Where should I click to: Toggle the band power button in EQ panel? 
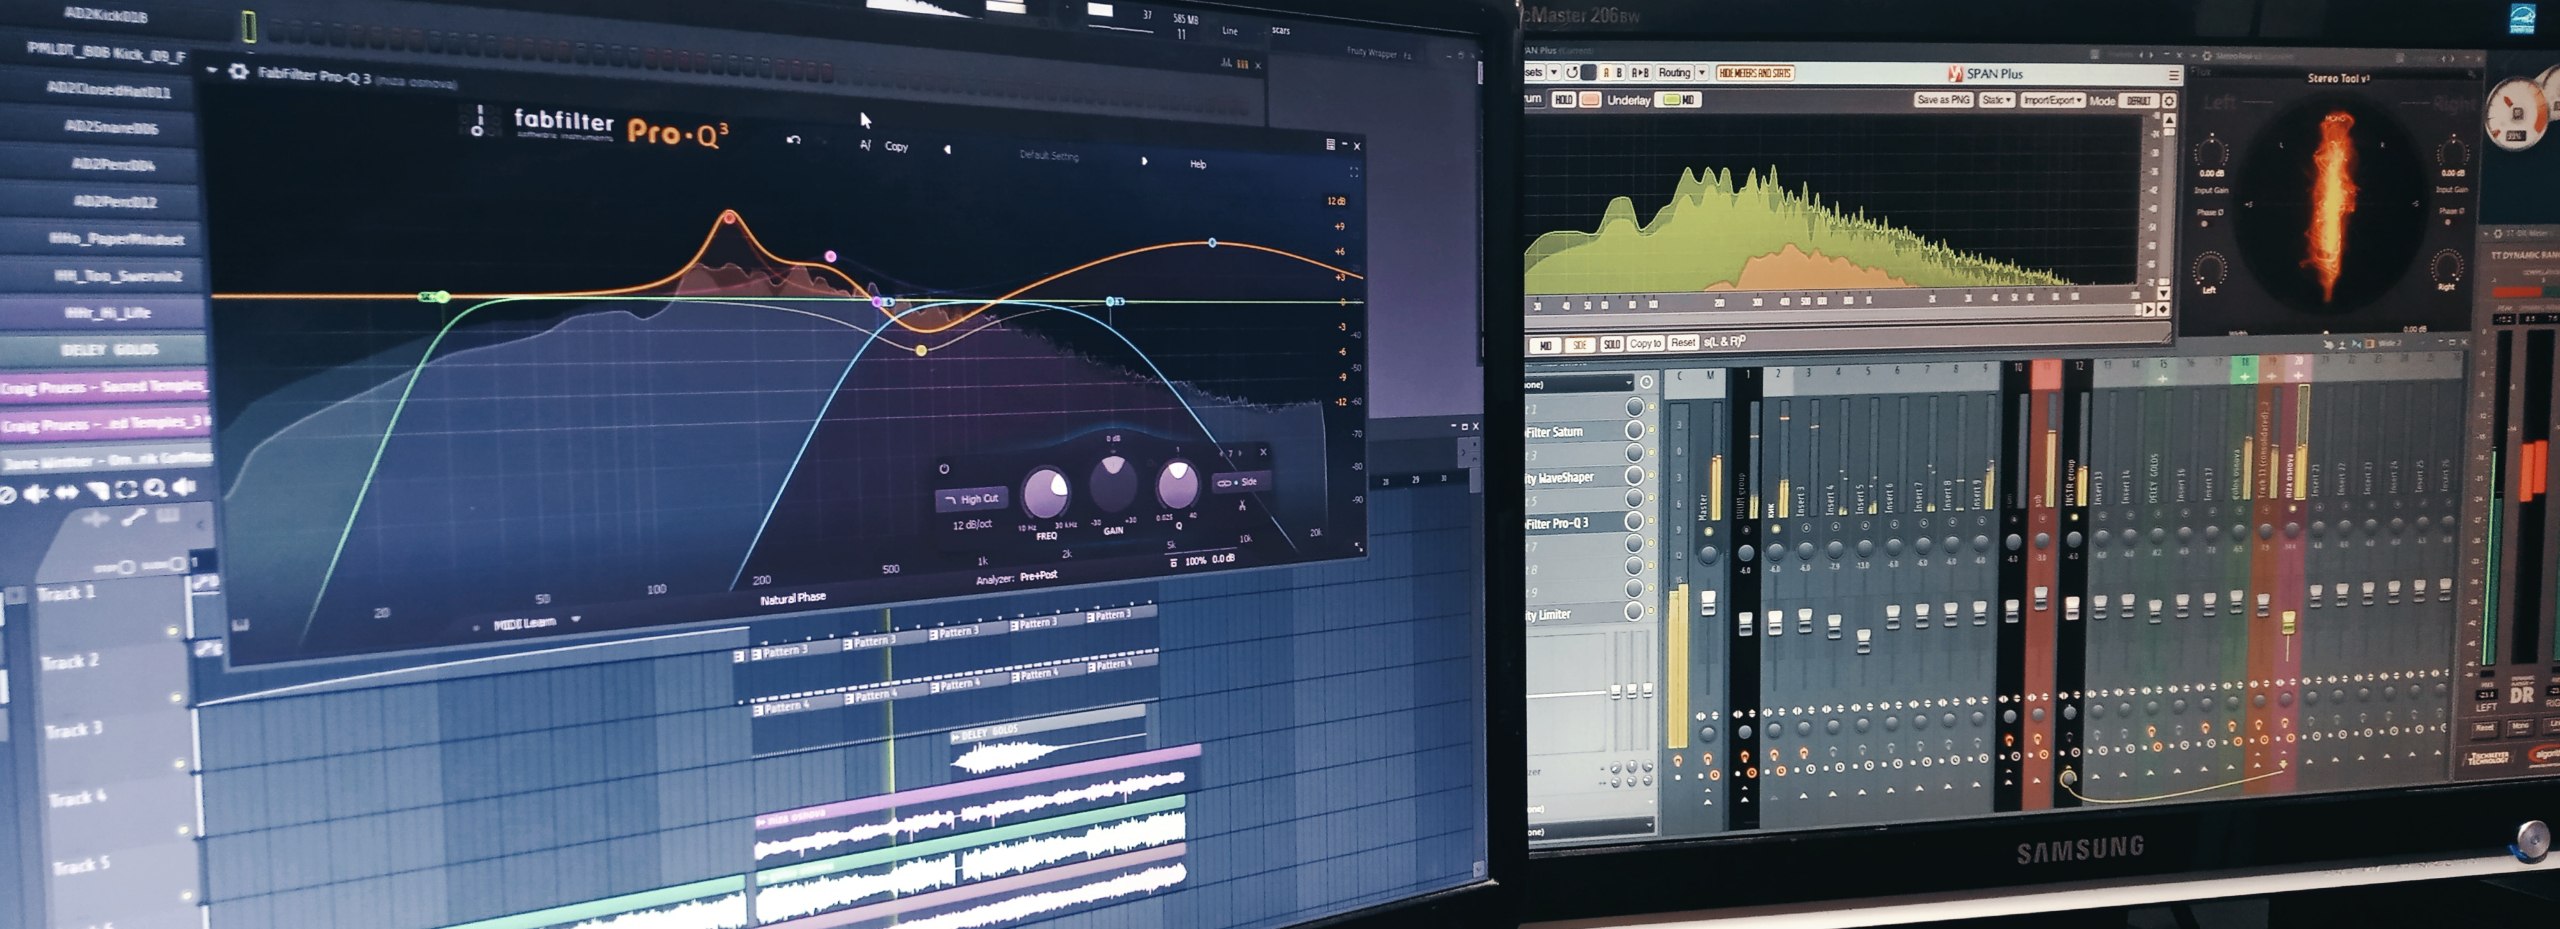(944, 468)
